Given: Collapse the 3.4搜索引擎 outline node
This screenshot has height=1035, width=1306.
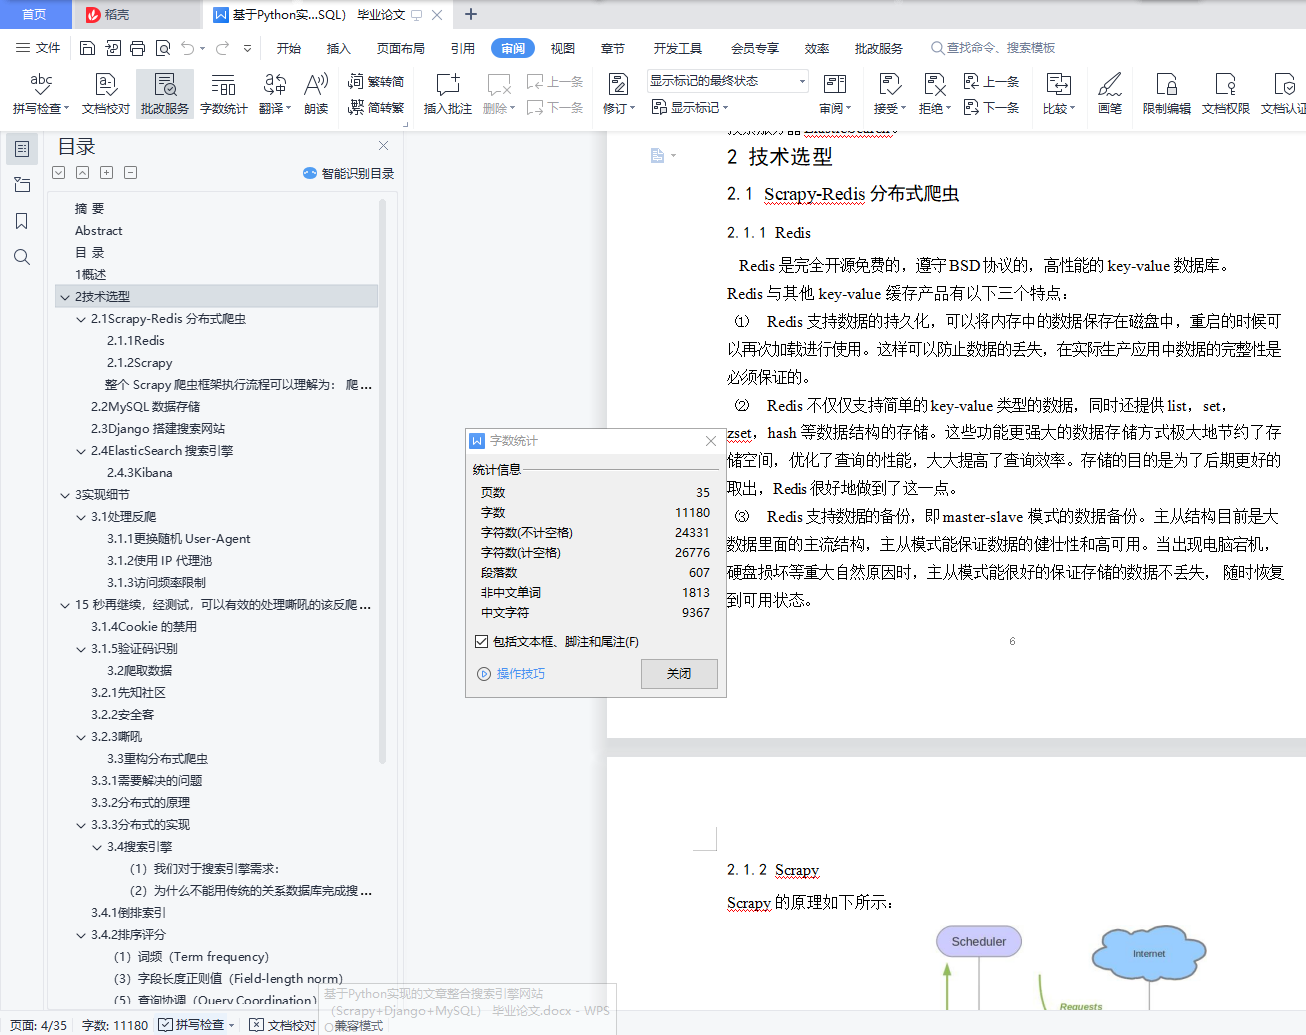Looking at the screenshot, I should tap(97, 847).
